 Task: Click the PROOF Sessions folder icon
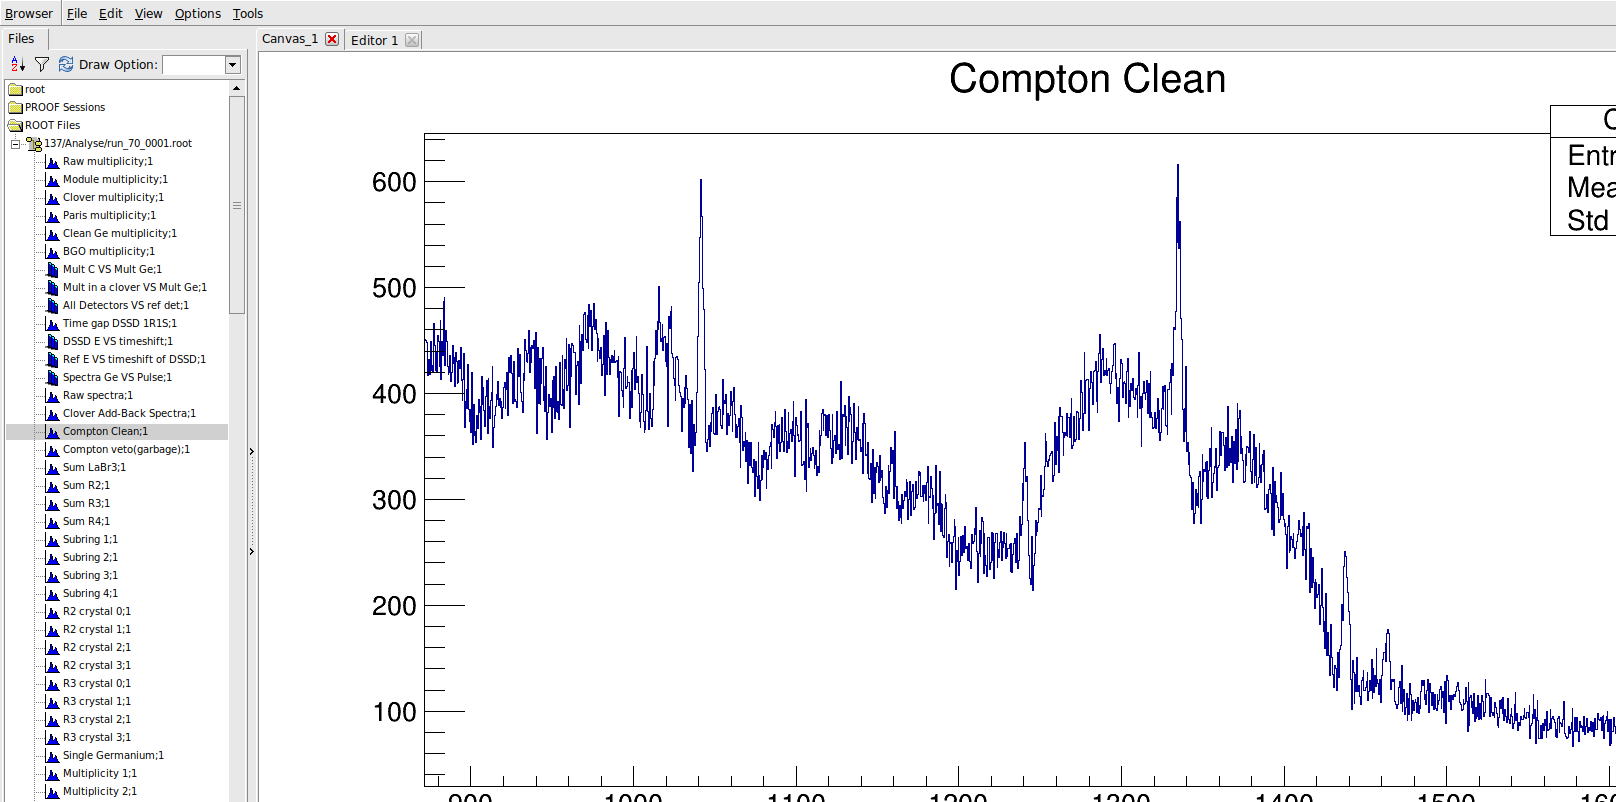click(x=15, y=108)
